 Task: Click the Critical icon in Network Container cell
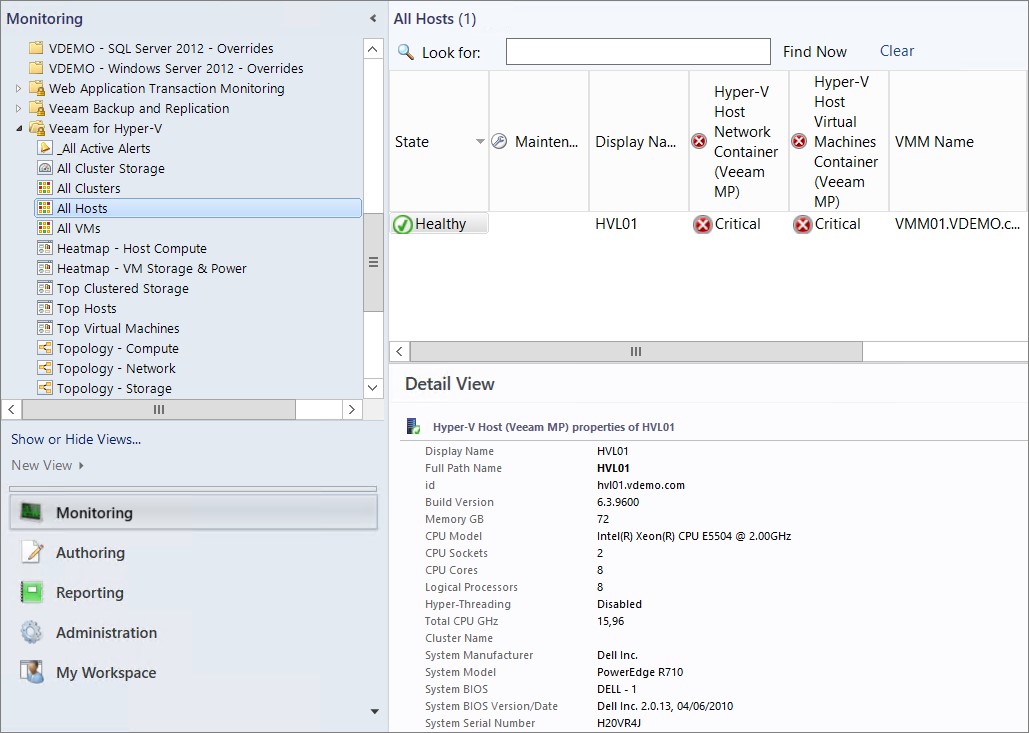pyautogui.click(x=702, y=224)
